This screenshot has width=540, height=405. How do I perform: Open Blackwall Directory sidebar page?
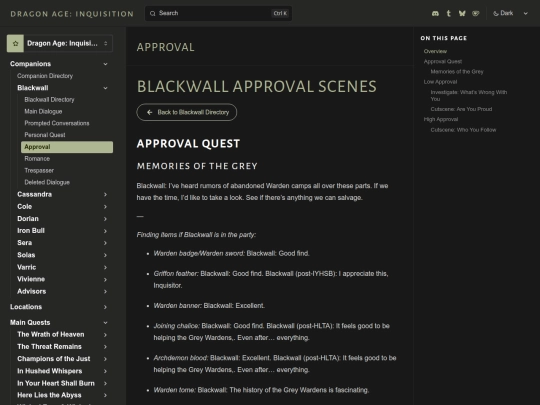49,100
